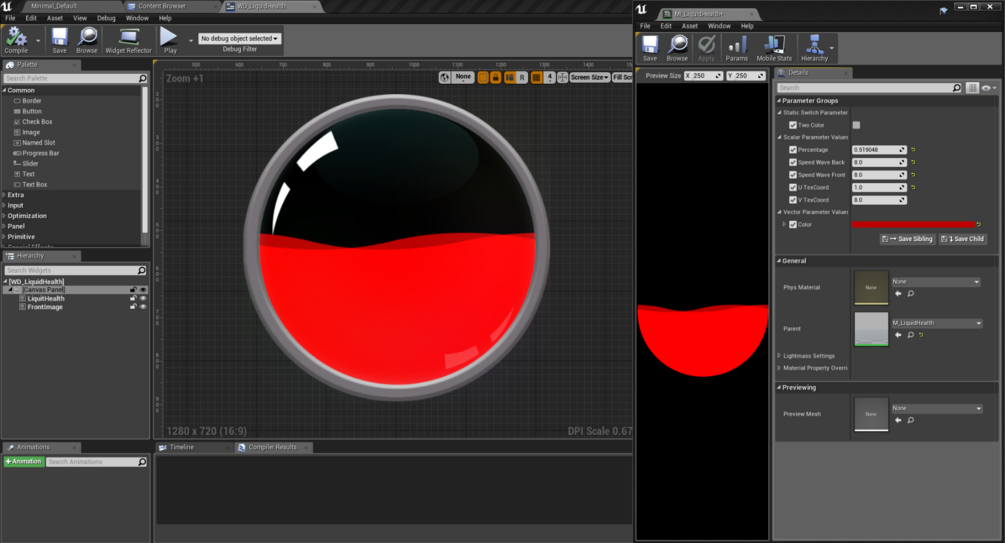Uncheck Speed Wave Front override checkbox

coord(793,175)
